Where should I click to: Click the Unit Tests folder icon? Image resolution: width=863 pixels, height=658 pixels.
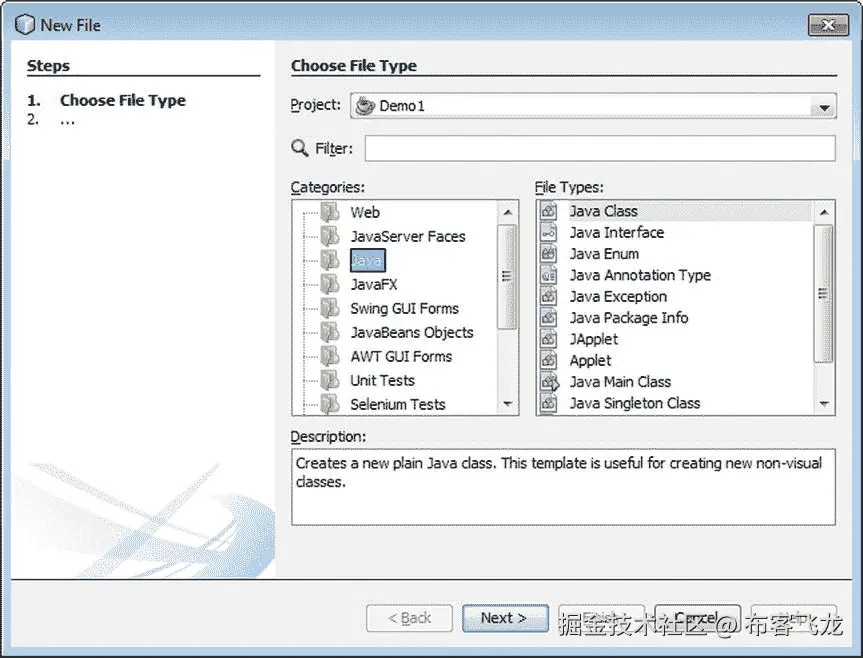pos(330,380)
